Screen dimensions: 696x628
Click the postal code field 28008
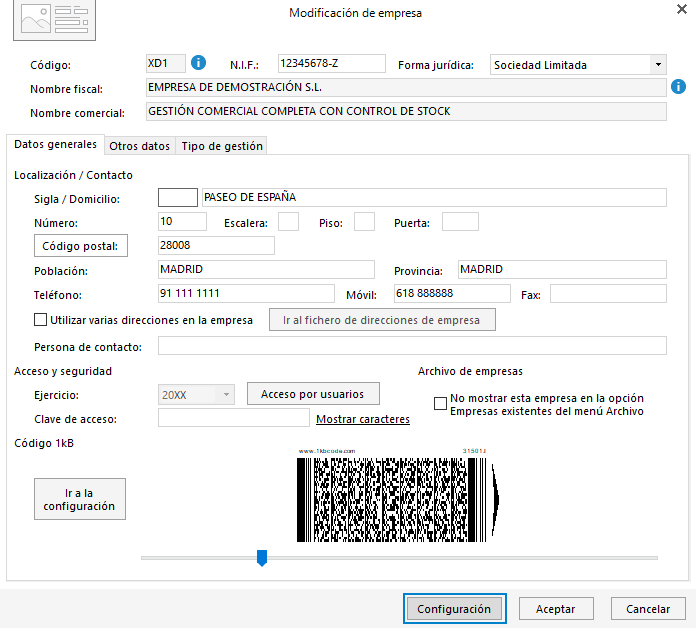coord(216,245)
